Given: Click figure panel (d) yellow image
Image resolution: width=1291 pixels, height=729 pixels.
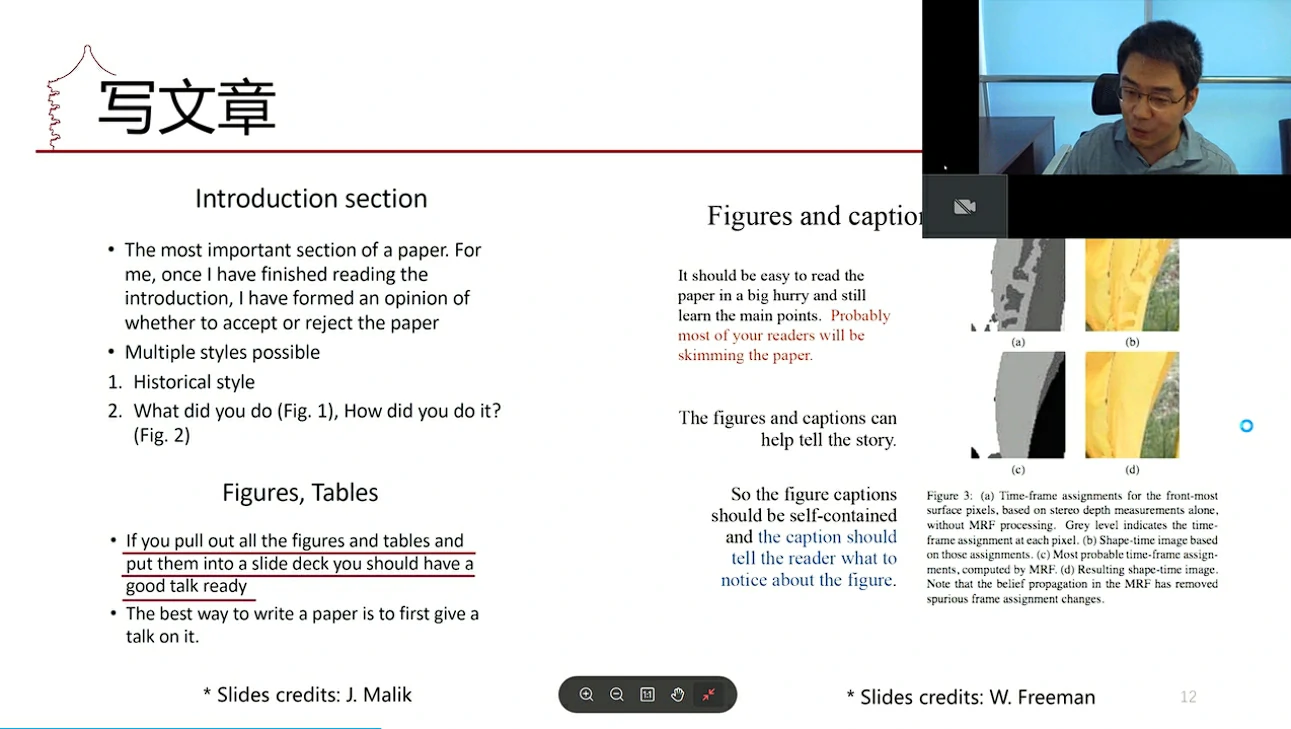Looking at the screenshot, I should [x=1132, y=405].
